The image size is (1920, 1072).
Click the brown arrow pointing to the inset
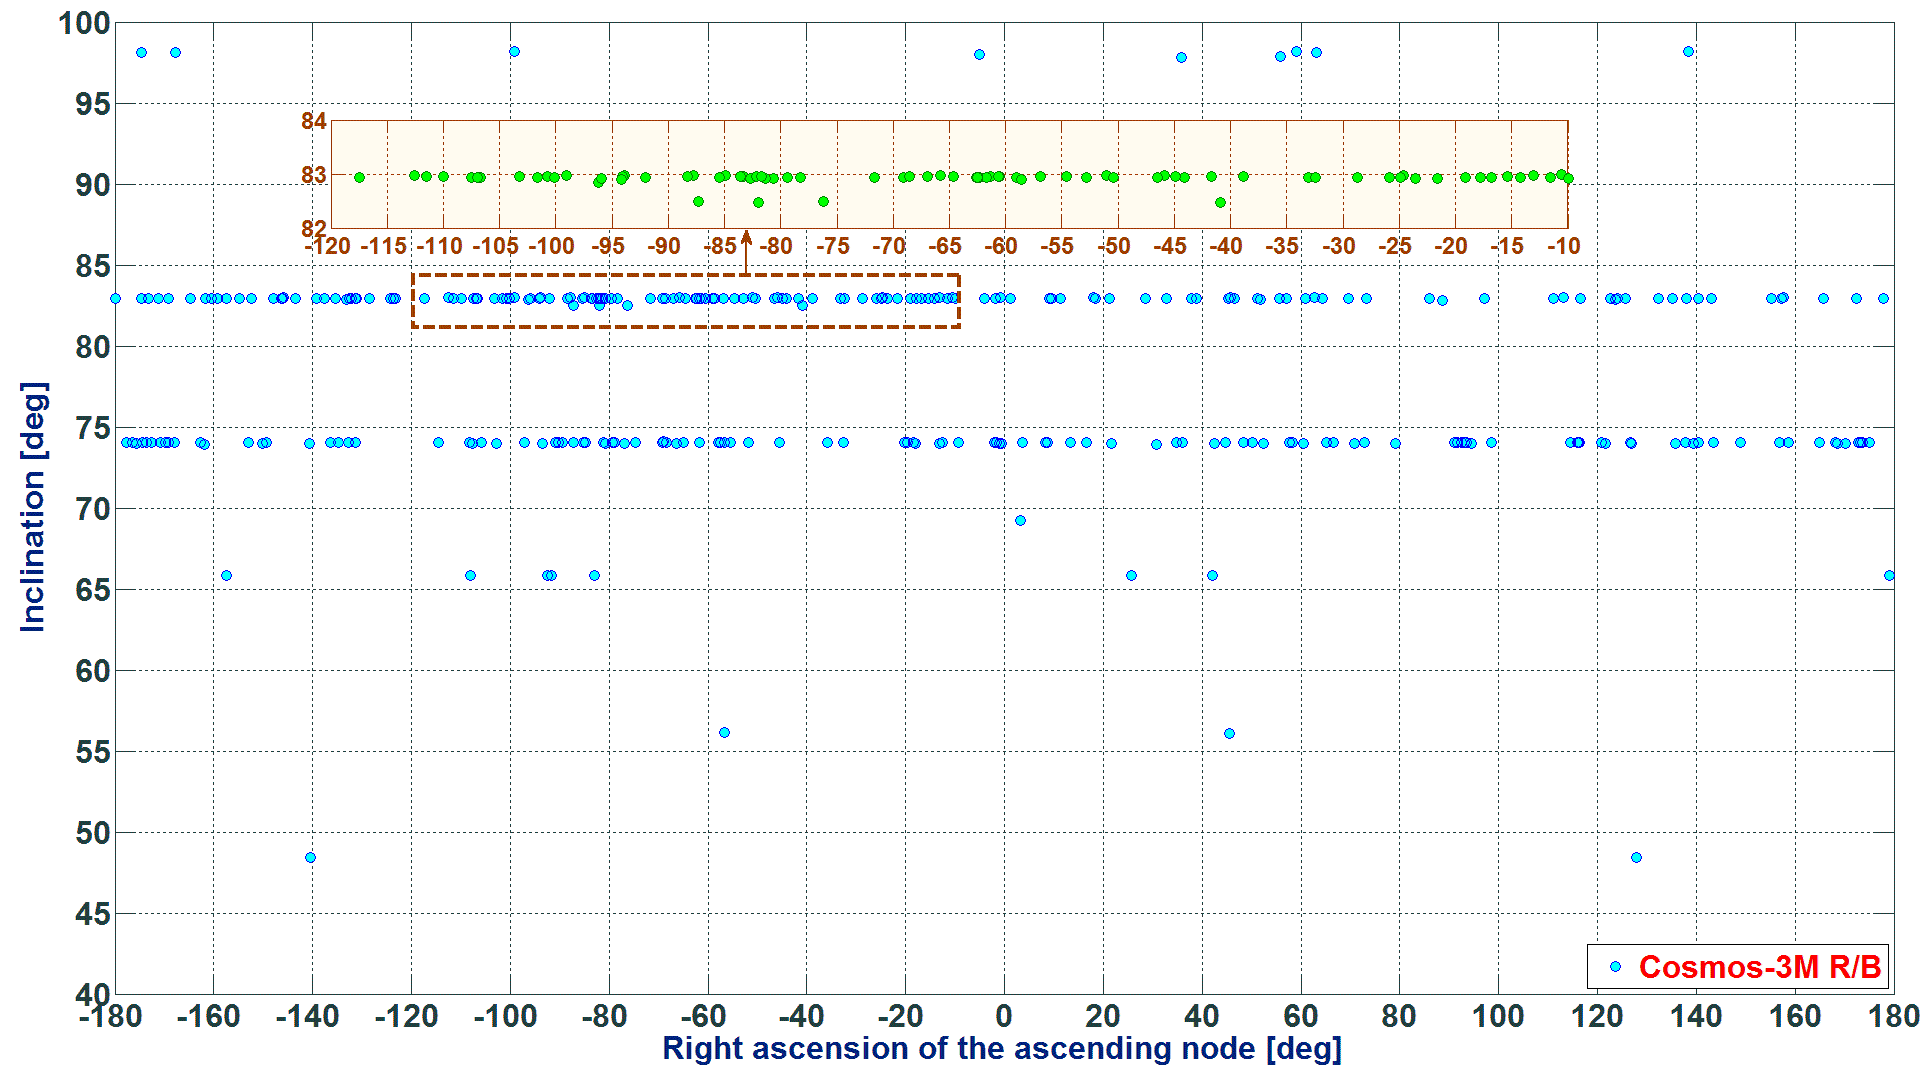[746, 252]
